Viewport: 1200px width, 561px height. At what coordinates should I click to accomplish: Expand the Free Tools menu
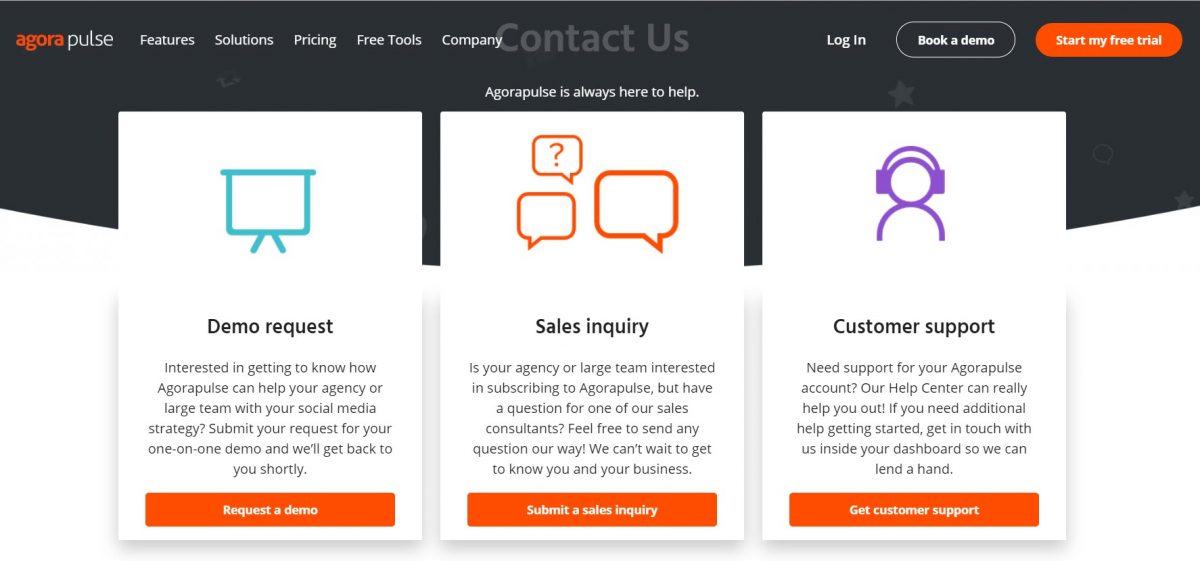pyautogui.click(x=389, y=40)
